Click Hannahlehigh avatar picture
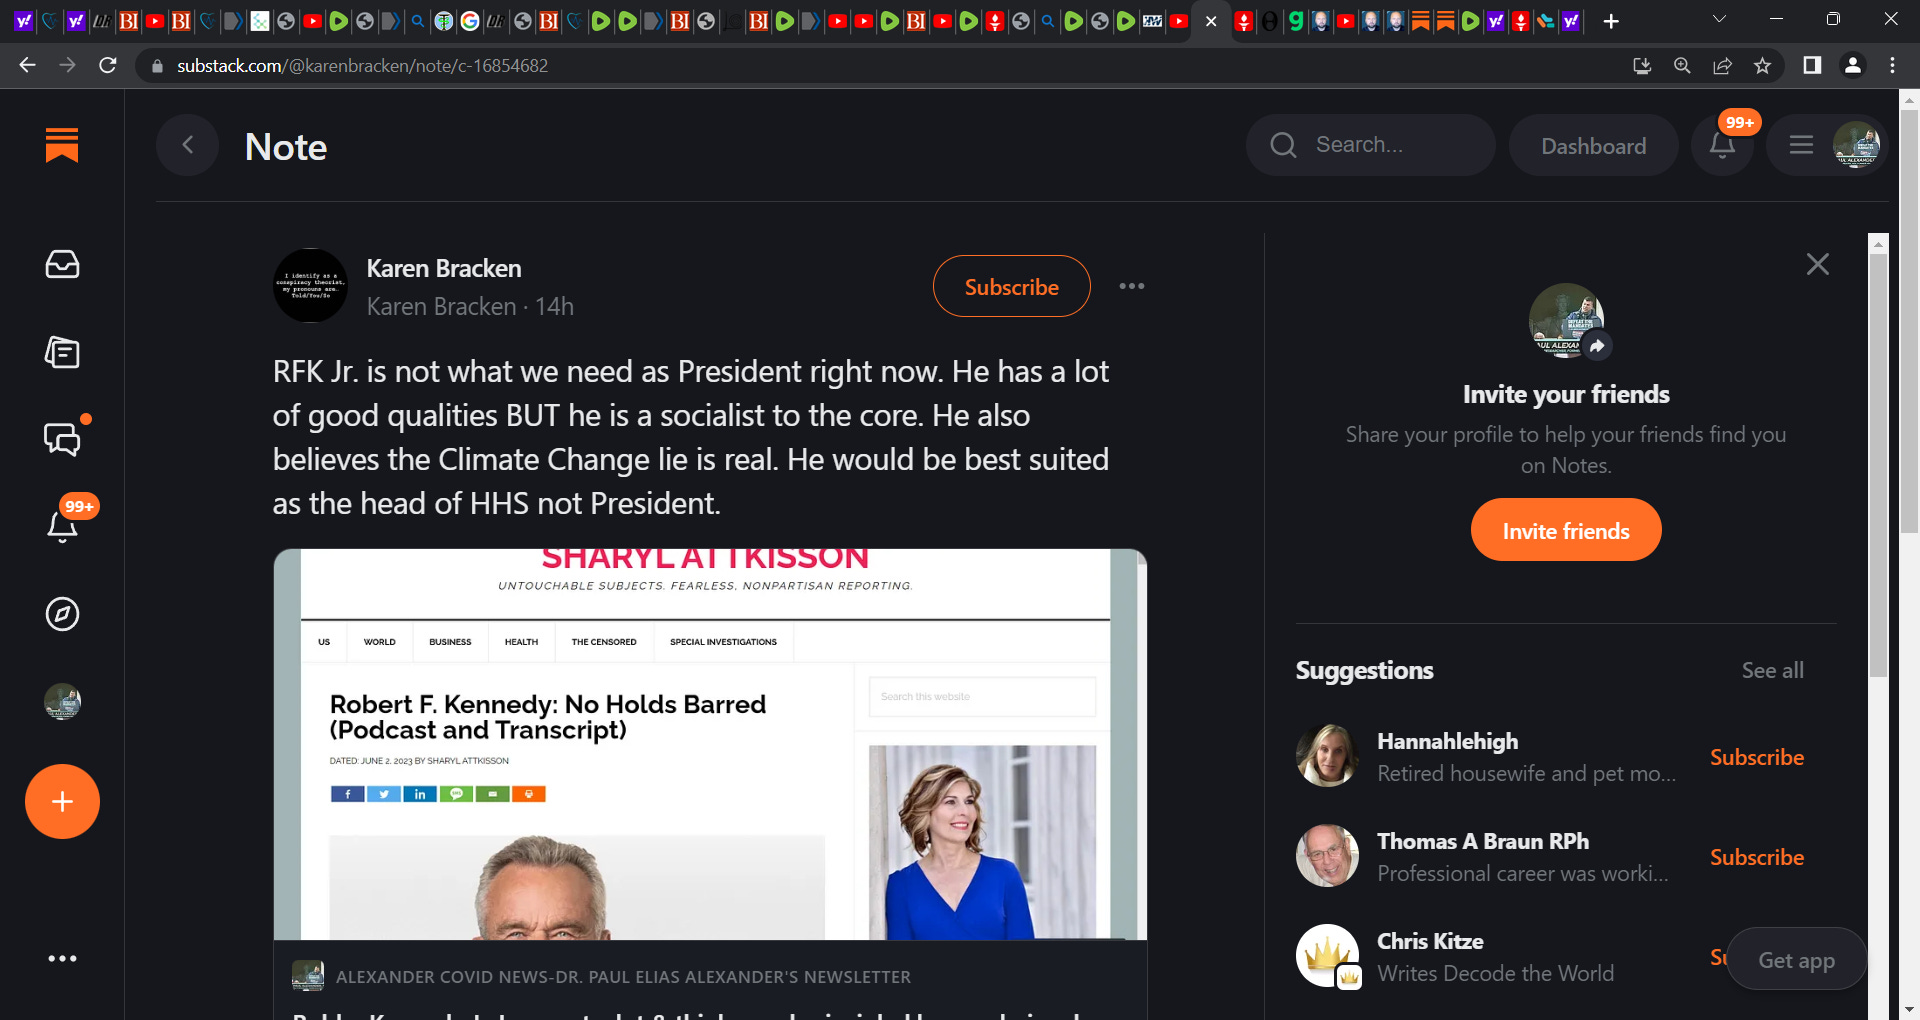1920x1020 pixels. pyautogui.click(x=1327, y=756)
